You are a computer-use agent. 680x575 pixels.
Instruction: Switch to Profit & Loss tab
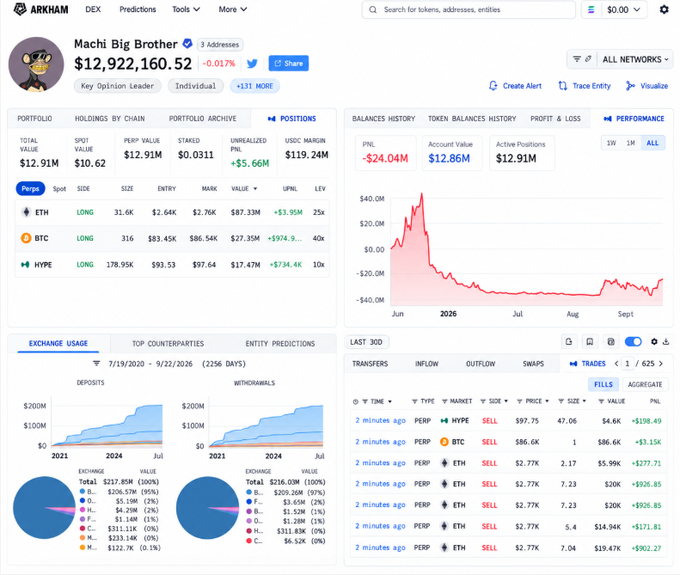tap(555, 118)
